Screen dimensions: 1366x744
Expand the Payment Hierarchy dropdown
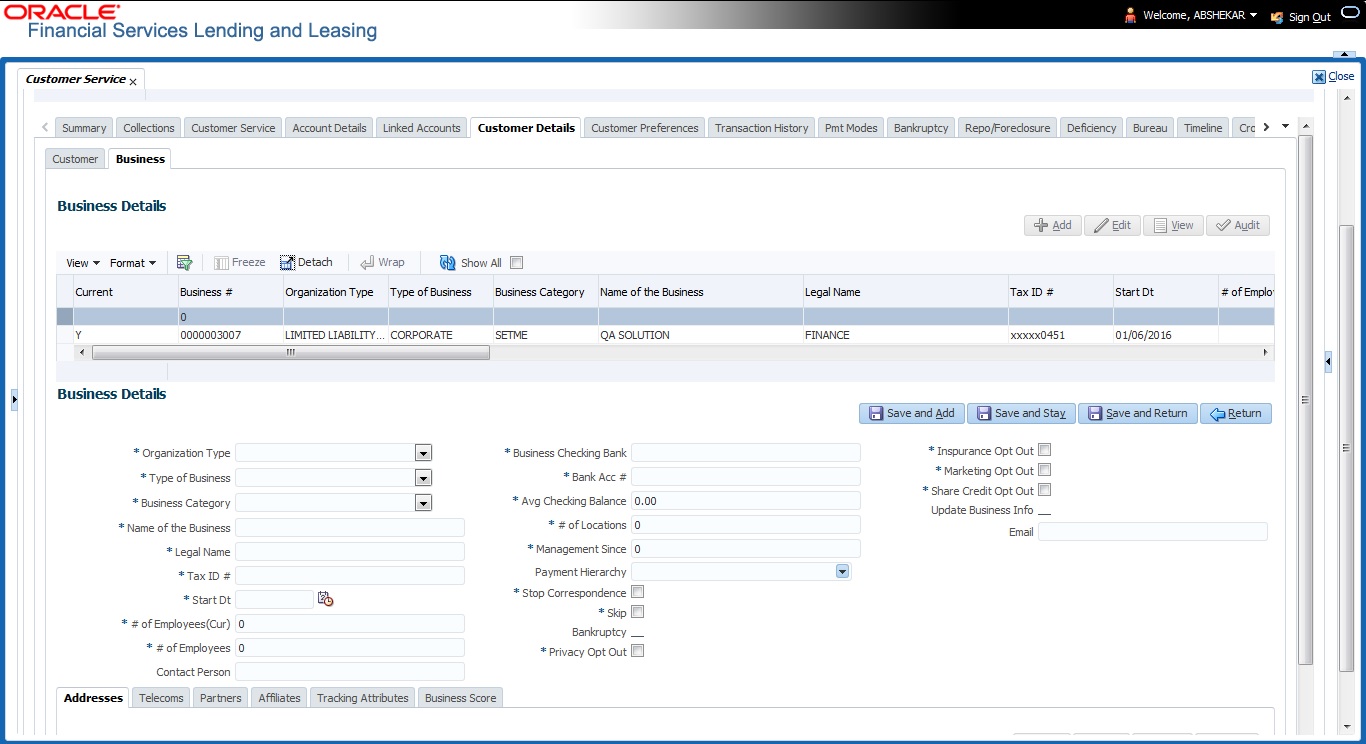click(x=842, y=571)
